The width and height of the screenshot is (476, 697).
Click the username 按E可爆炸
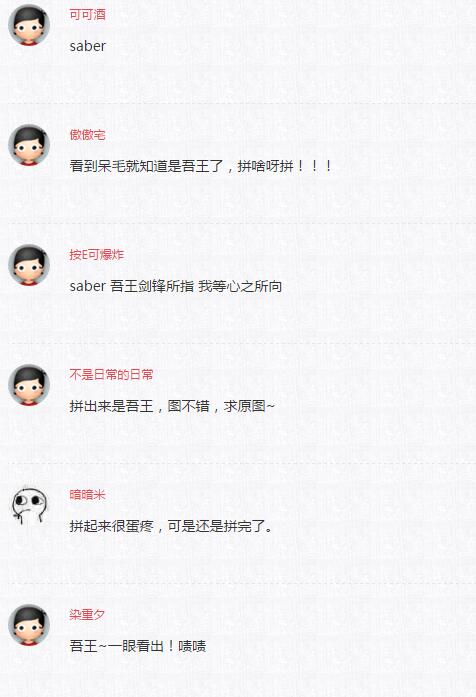coord(96,255)
